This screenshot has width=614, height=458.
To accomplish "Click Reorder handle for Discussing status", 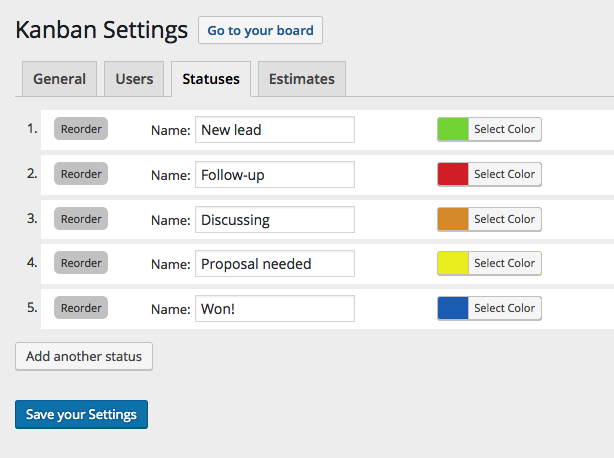I will click(81, 219).
